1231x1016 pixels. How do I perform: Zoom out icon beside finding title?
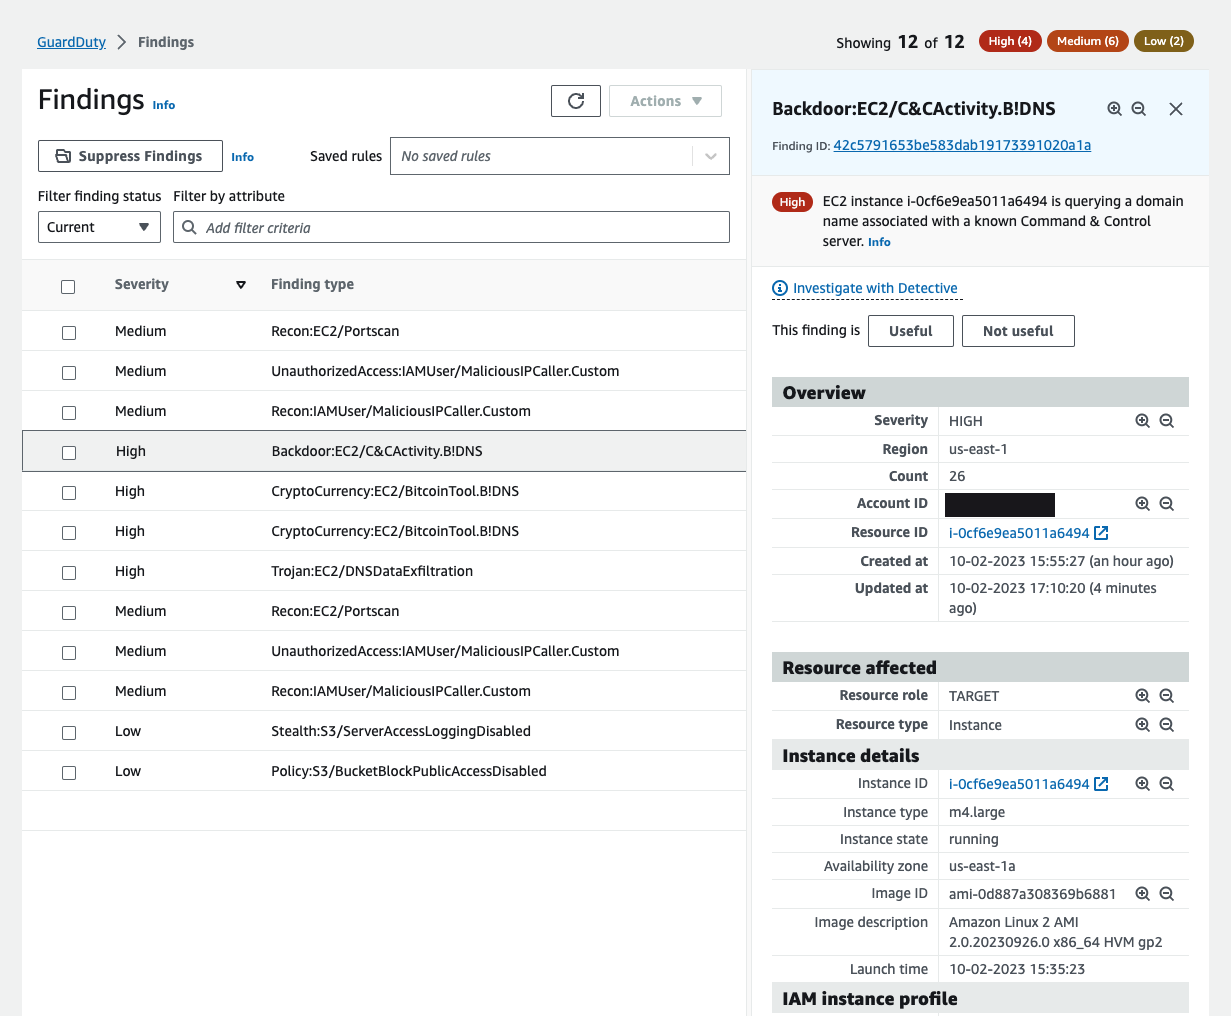[x=1139, y=109]
